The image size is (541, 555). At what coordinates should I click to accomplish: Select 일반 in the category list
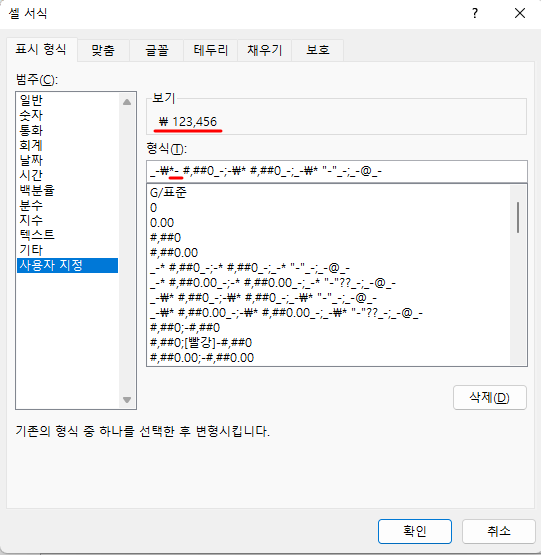point(67,100)
